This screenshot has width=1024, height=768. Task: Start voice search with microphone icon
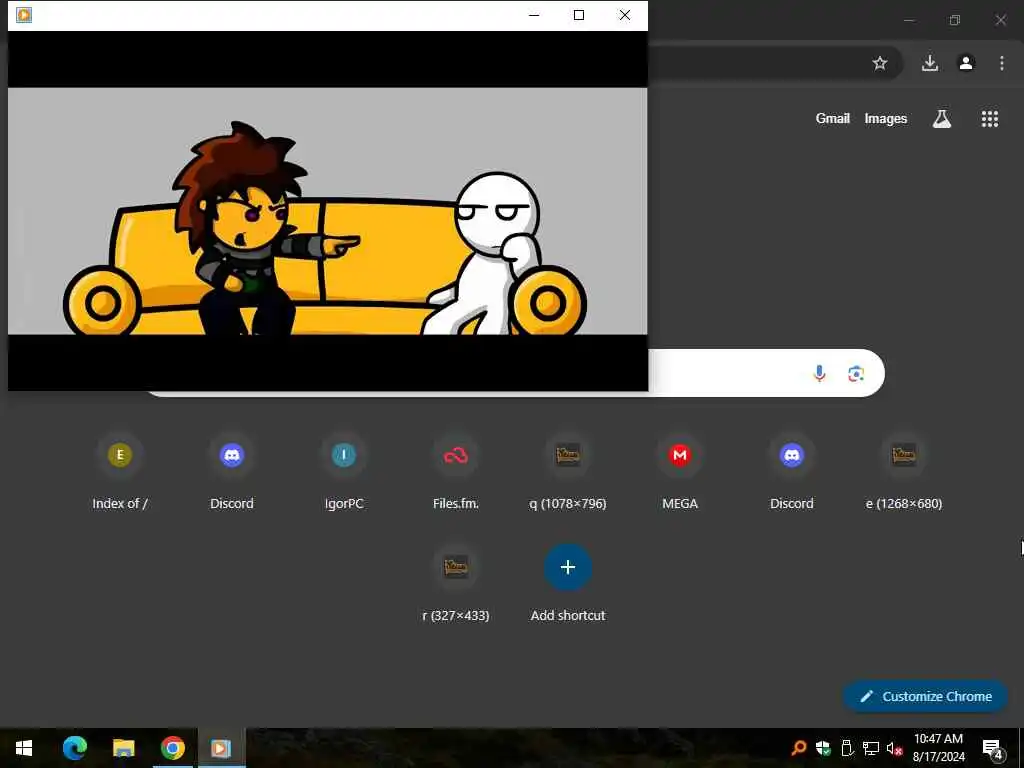pos(819,373)
